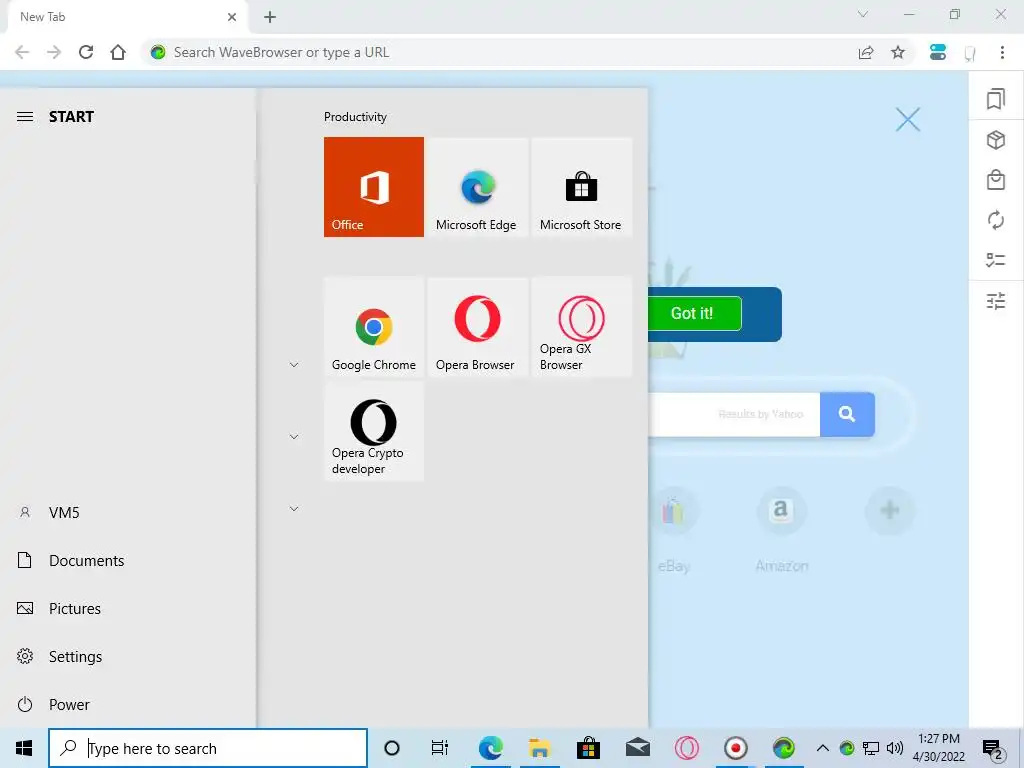The width and height of the screenshot is (1024, 768).
Task: Bookmark this tab with star icon
Action: pyautogui.click(x=898, y=52)
